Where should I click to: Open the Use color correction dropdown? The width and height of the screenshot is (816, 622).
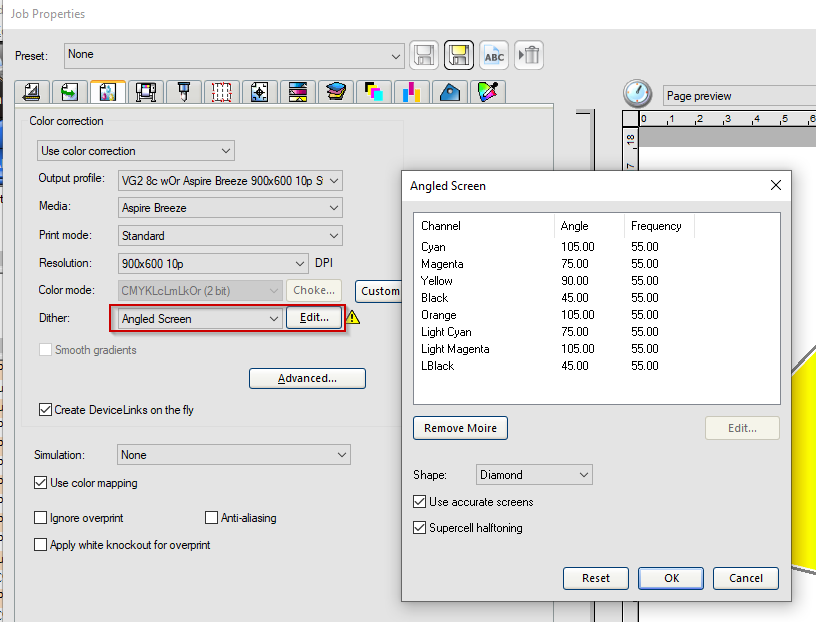click(136, 151)
